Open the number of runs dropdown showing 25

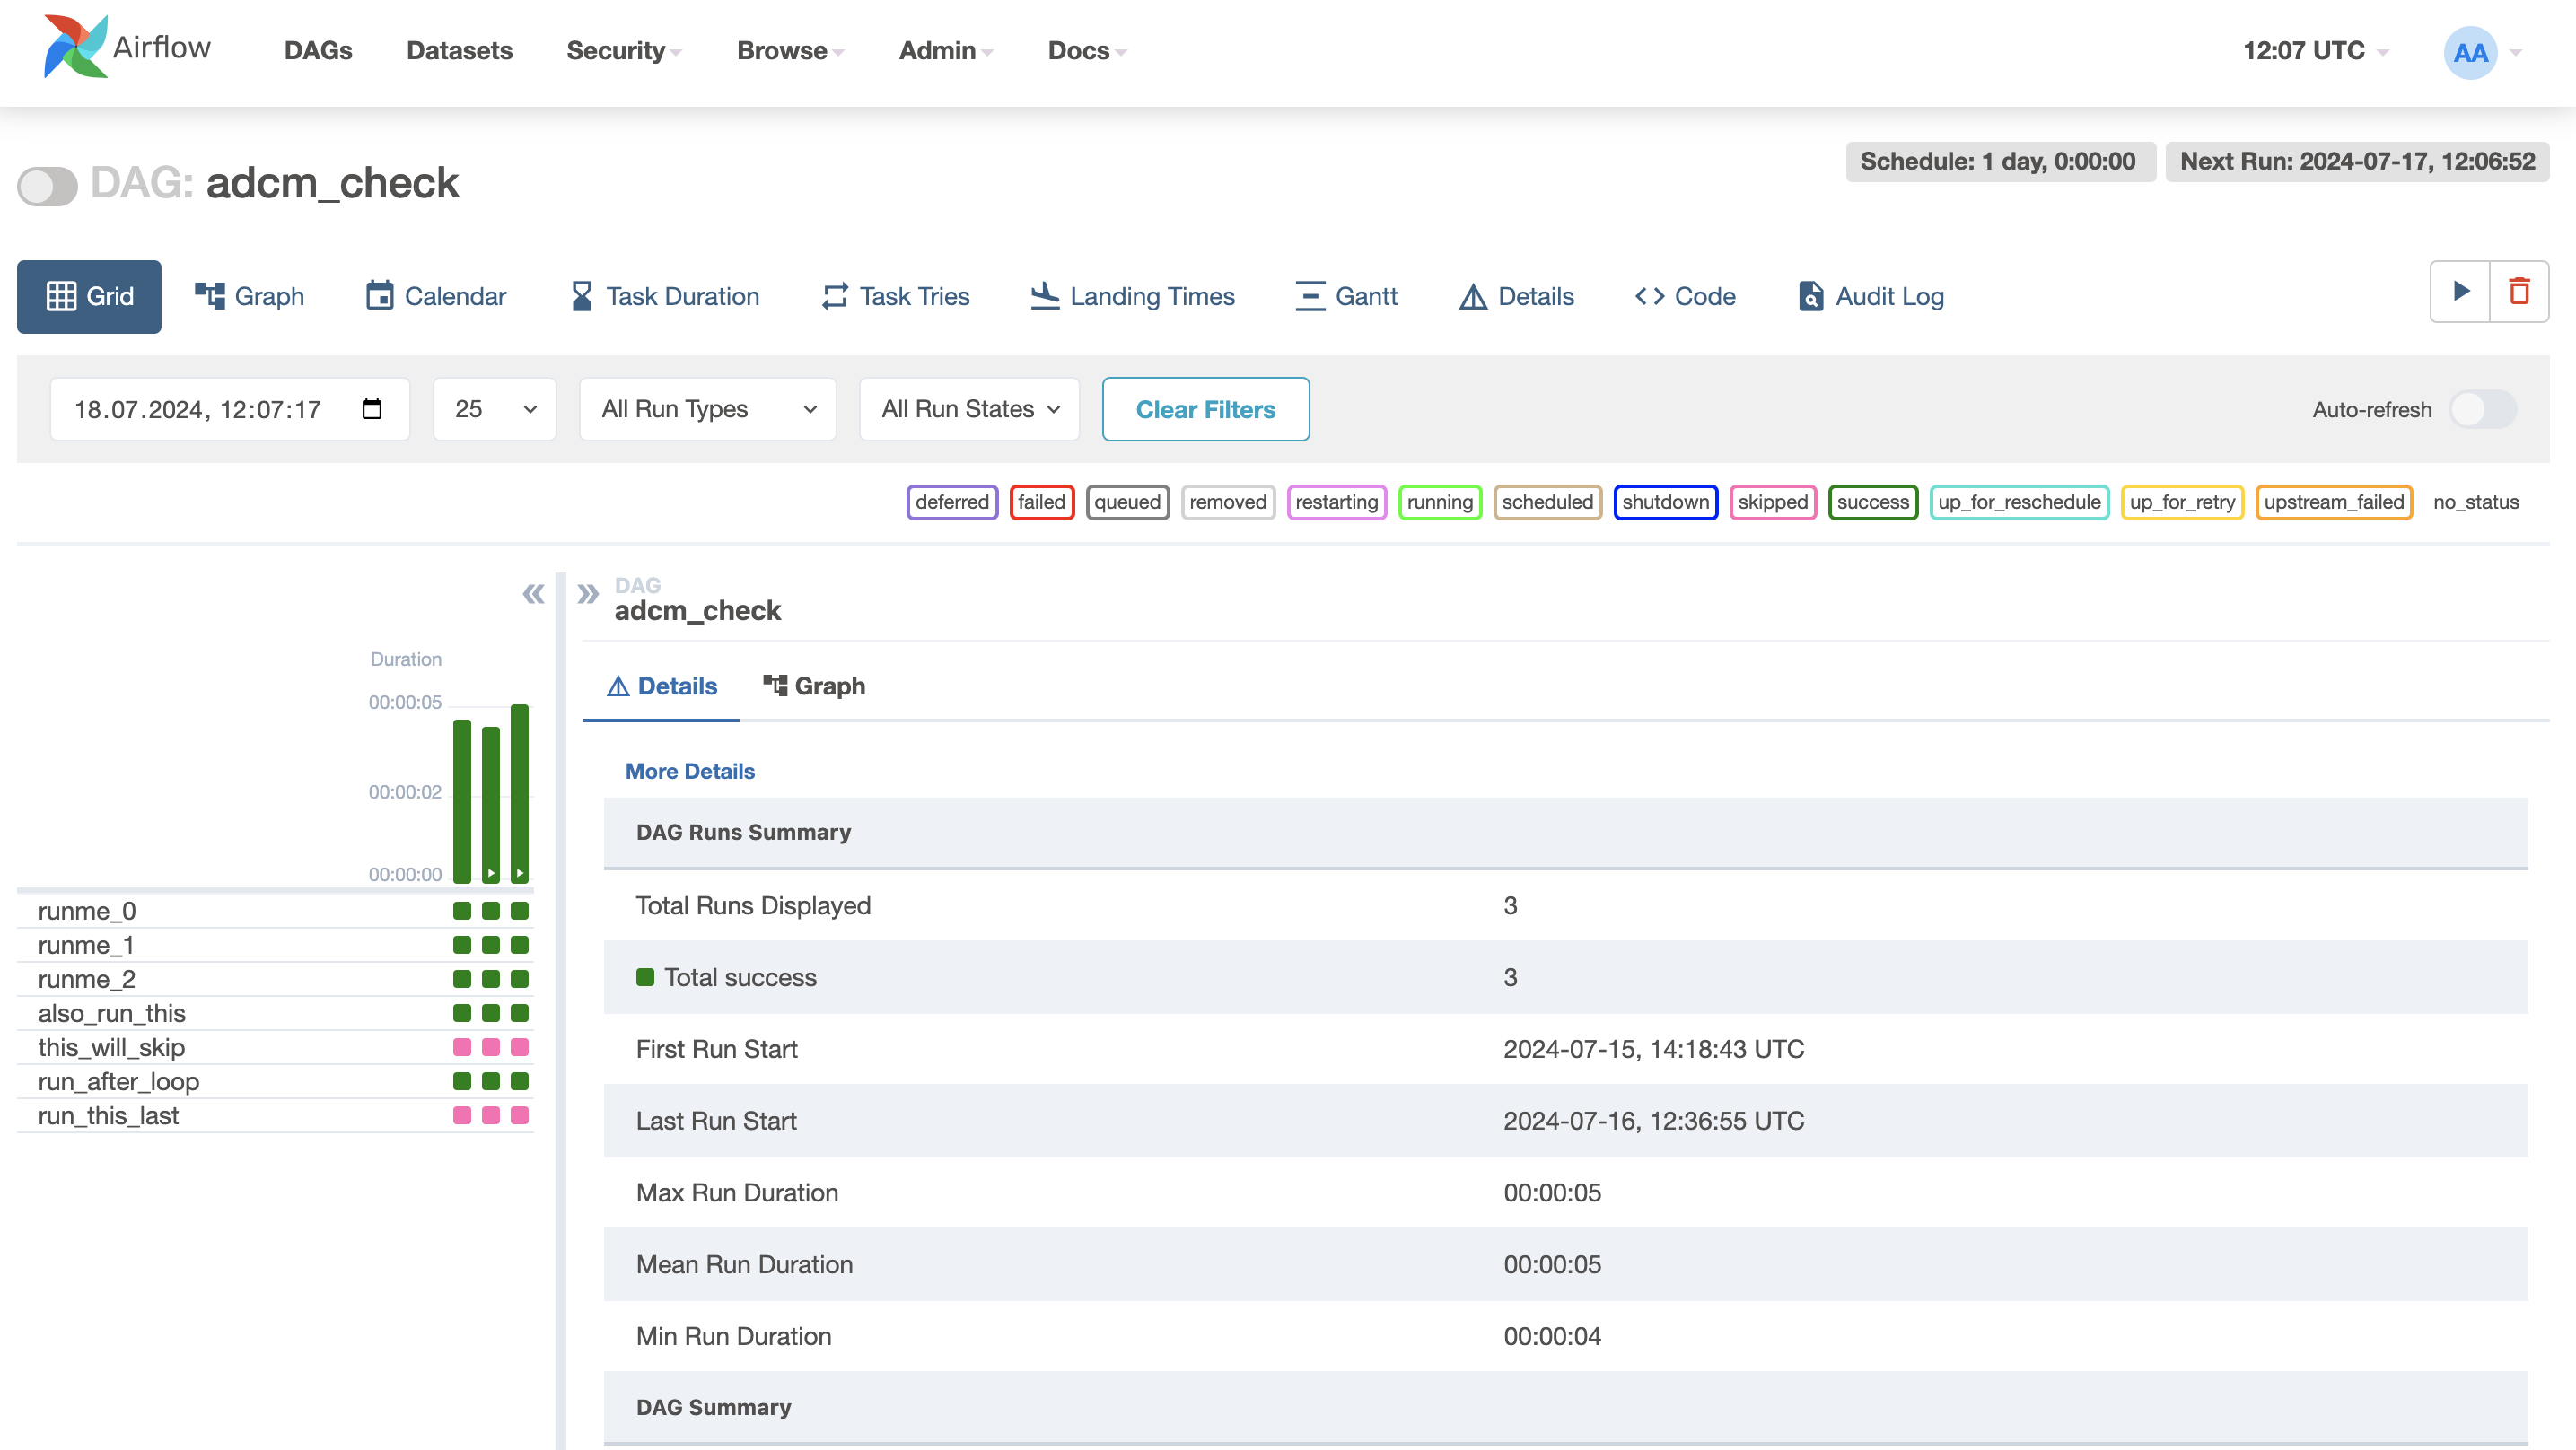(x=494, y=409)
